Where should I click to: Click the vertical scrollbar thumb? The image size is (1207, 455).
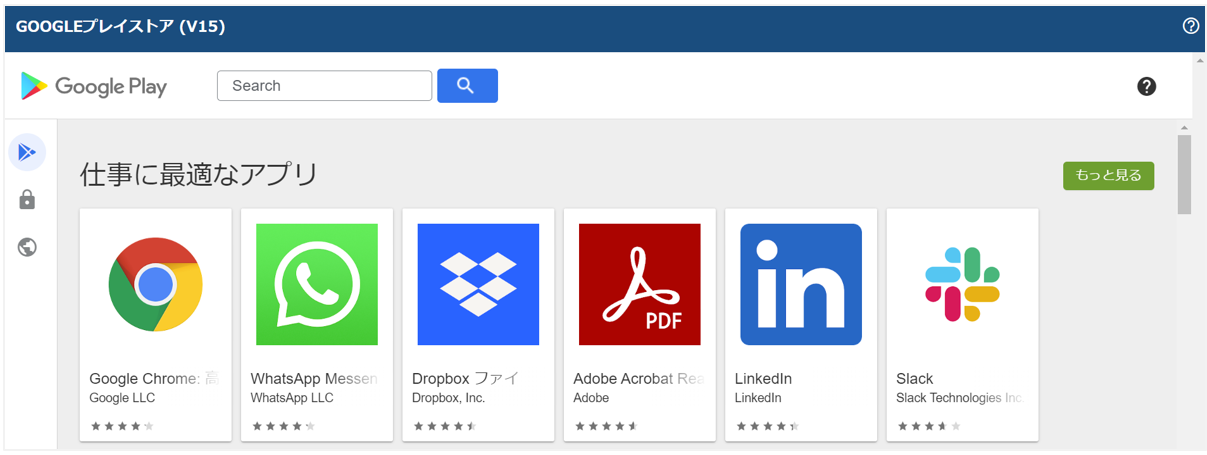click(1184, 175)
